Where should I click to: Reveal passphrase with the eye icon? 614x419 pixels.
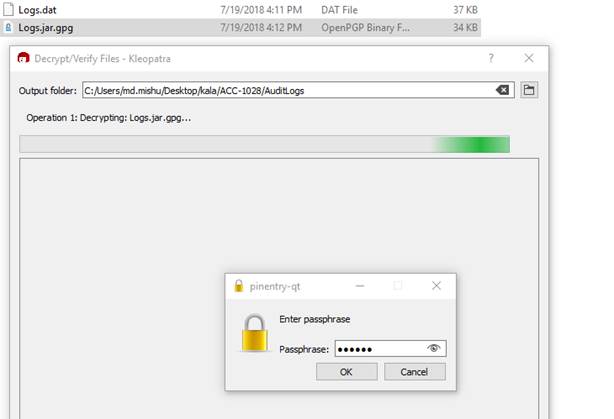pyautogui.click(x=433, y=348)
